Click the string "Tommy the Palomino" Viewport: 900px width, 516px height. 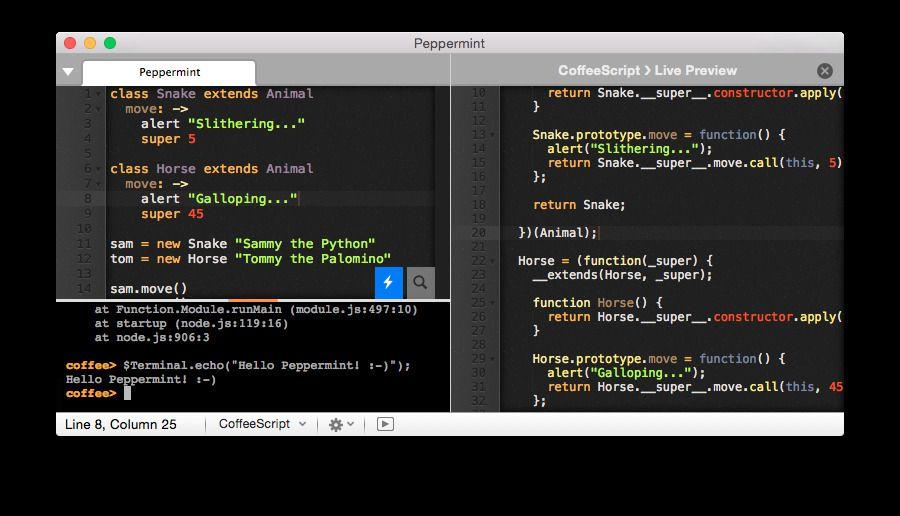click(313, 259)
